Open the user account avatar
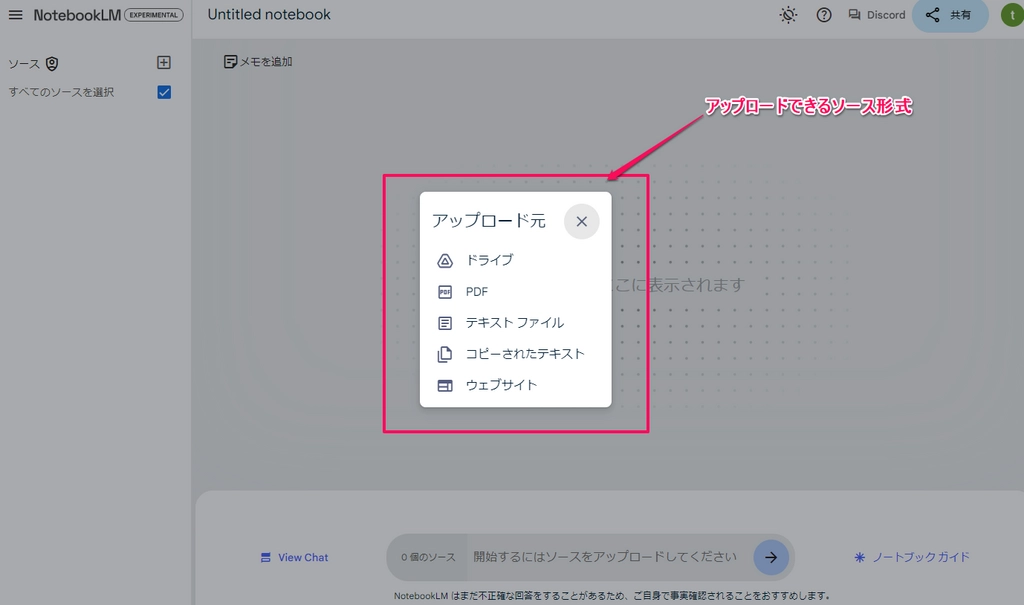 click(x=1012, y=15)
